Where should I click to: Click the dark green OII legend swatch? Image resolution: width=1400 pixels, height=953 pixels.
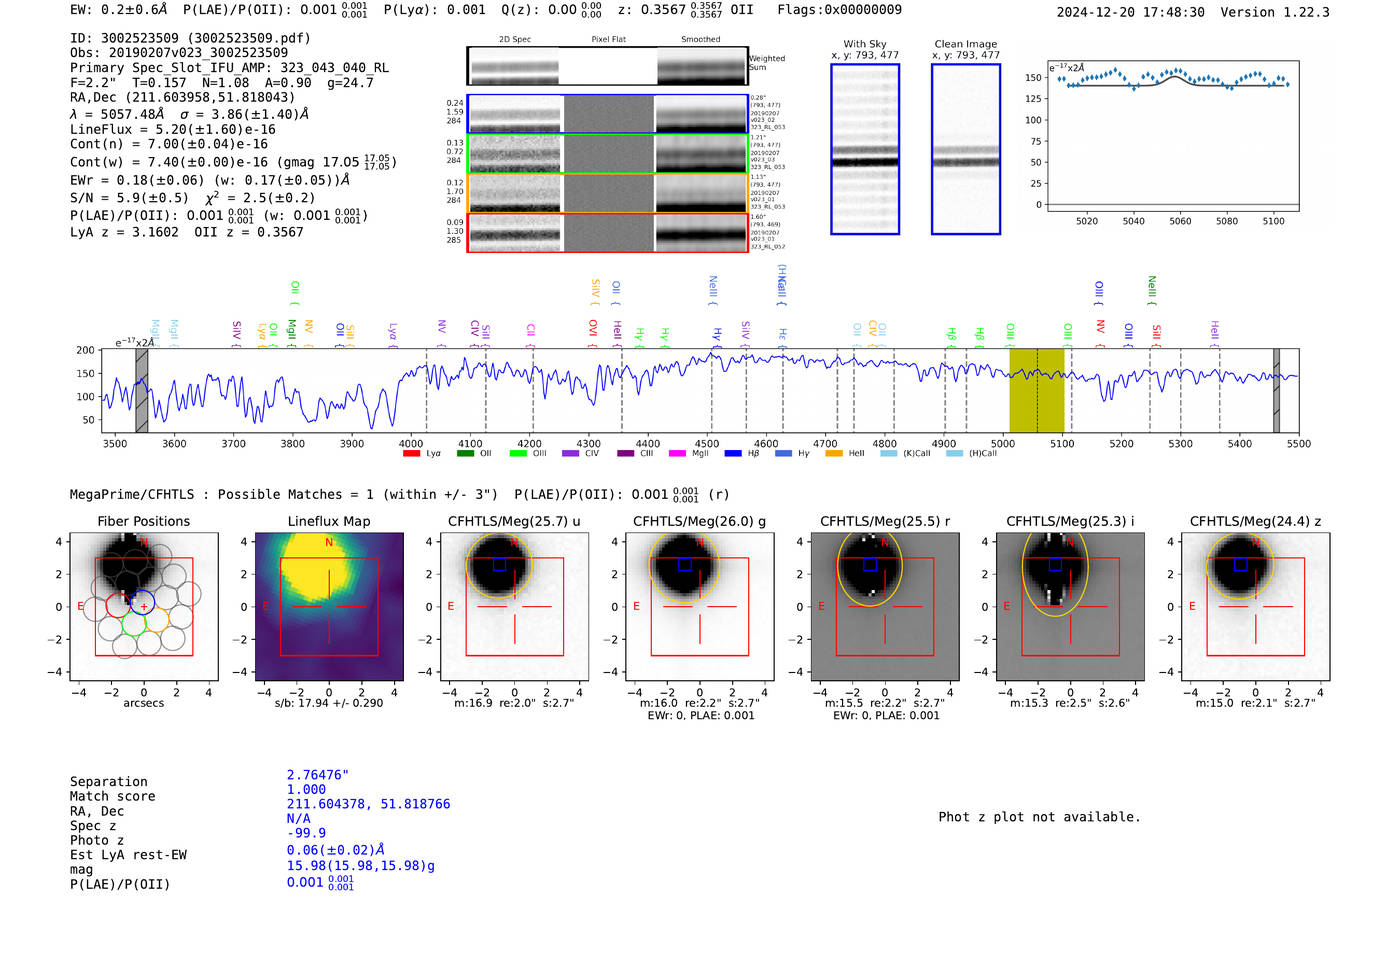465,454
